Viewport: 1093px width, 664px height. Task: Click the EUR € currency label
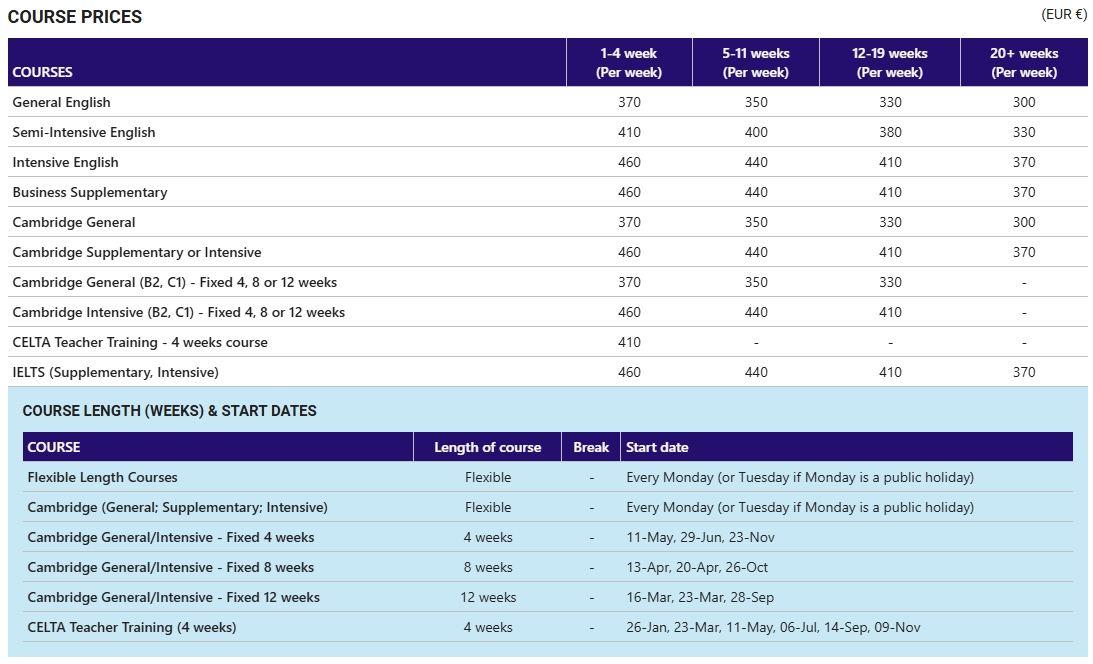1063,14
